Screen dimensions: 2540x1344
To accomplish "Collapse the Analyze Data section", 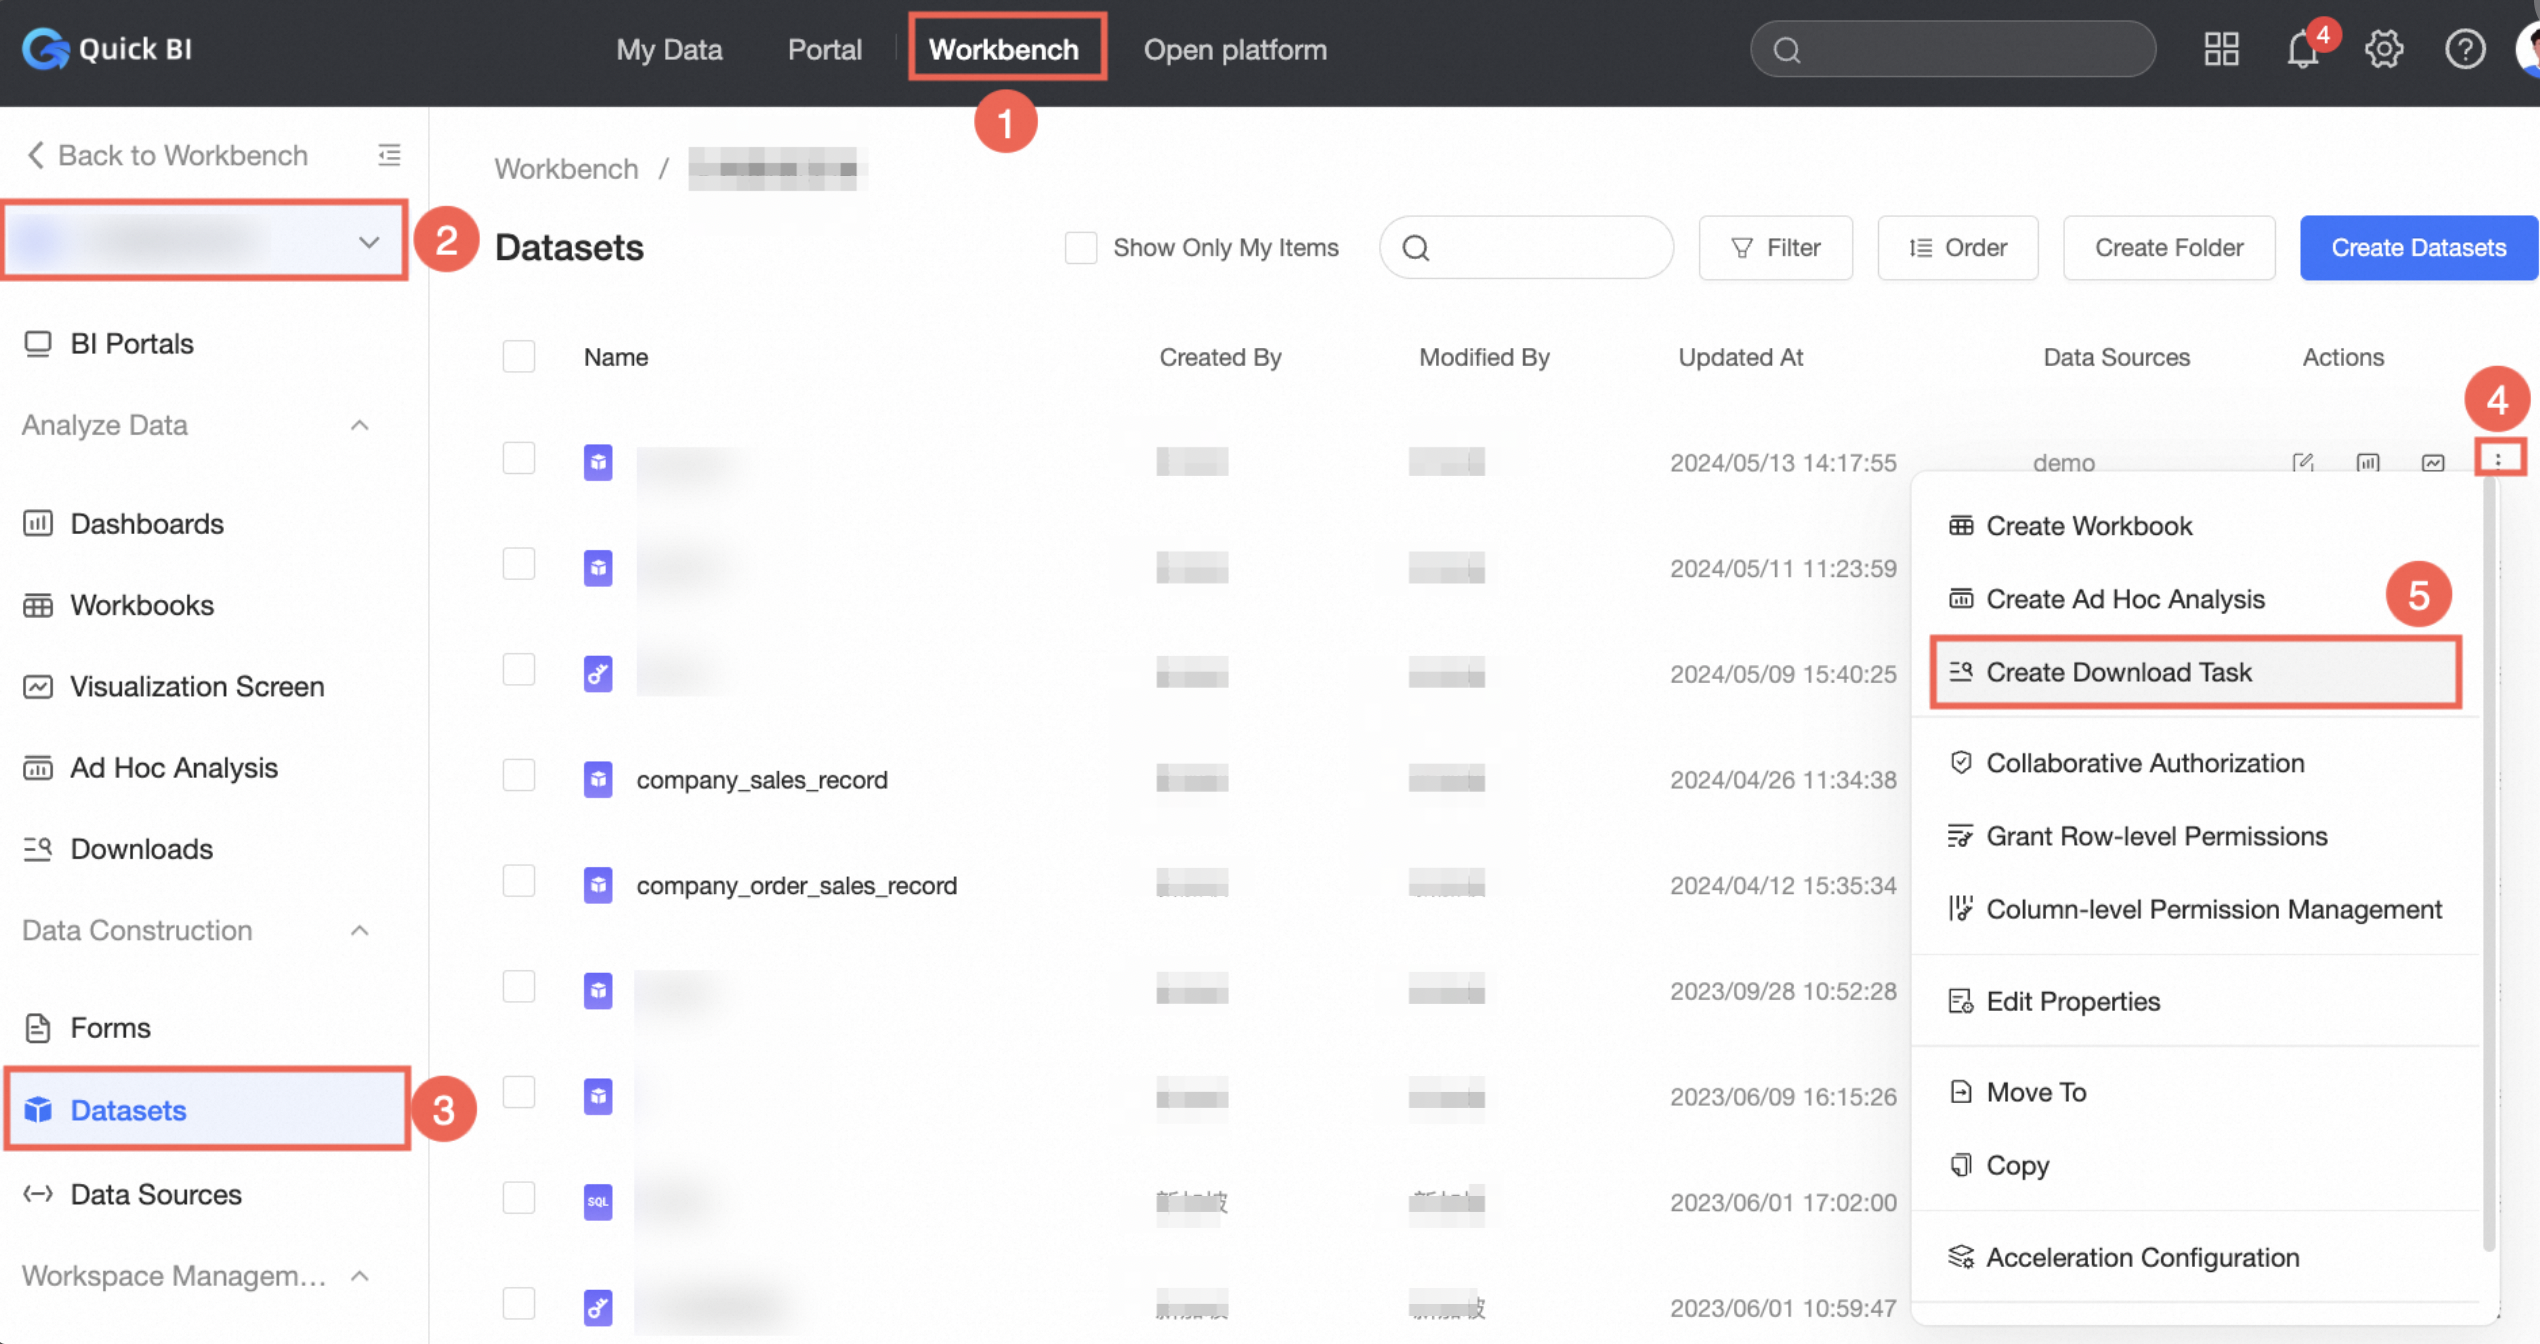I will pos(360,425).
